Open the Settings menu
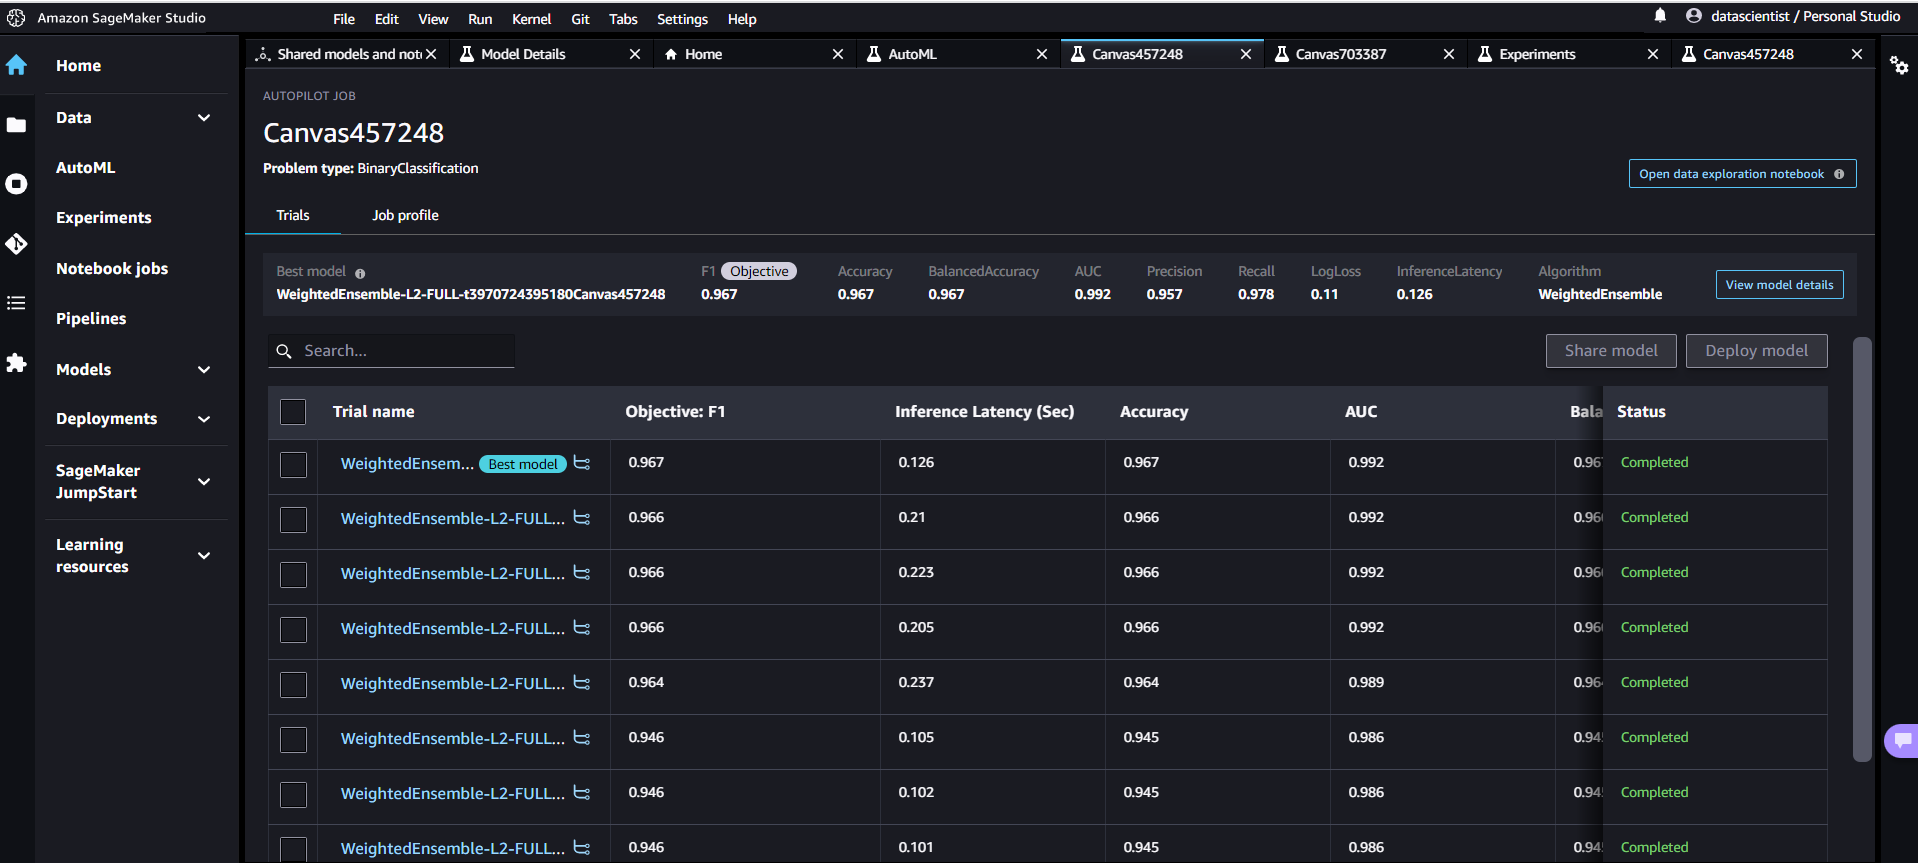 682,19
